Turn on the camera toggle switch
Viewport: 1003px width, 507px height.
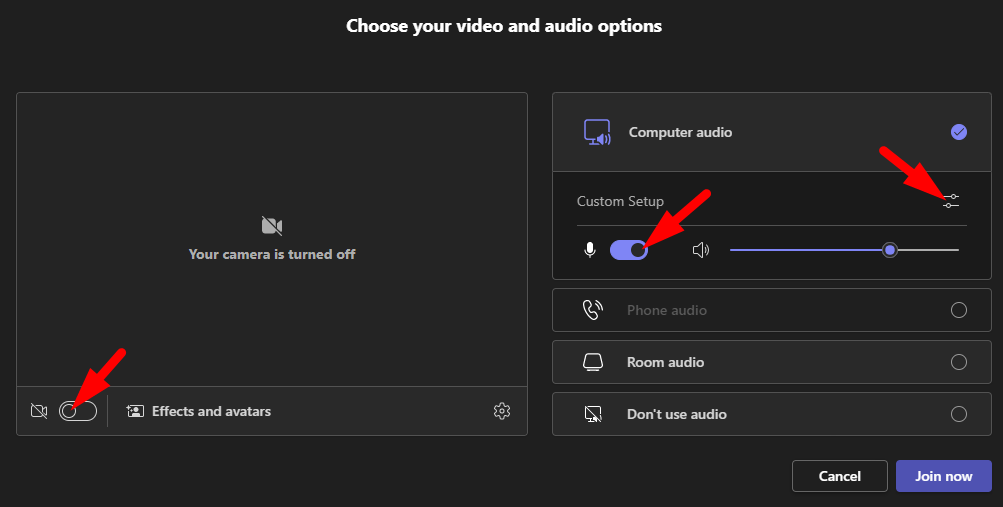click(x=78, y=410)
